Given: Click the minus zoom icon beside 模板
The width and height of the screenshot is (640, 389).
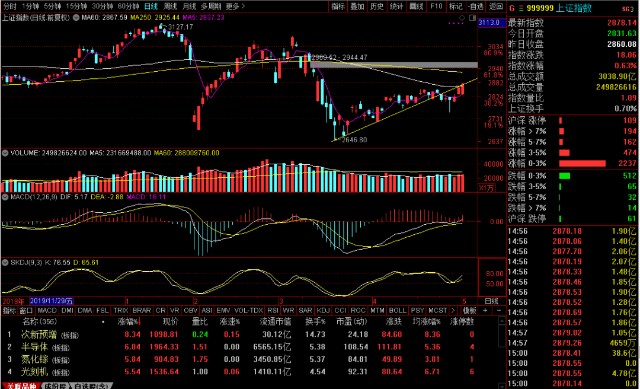Looking at the screenshot, I should [499, 311].
